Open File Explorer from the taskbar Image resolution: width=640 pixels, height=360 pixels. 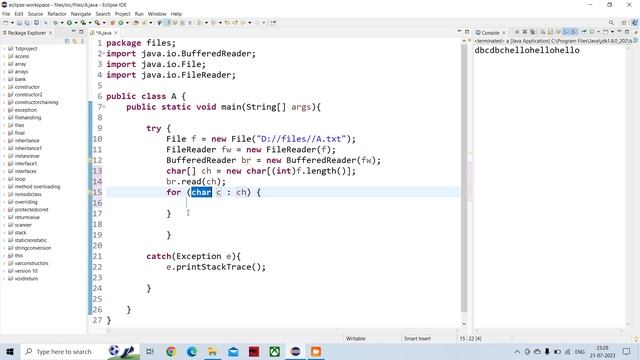[x=212, y=351]
